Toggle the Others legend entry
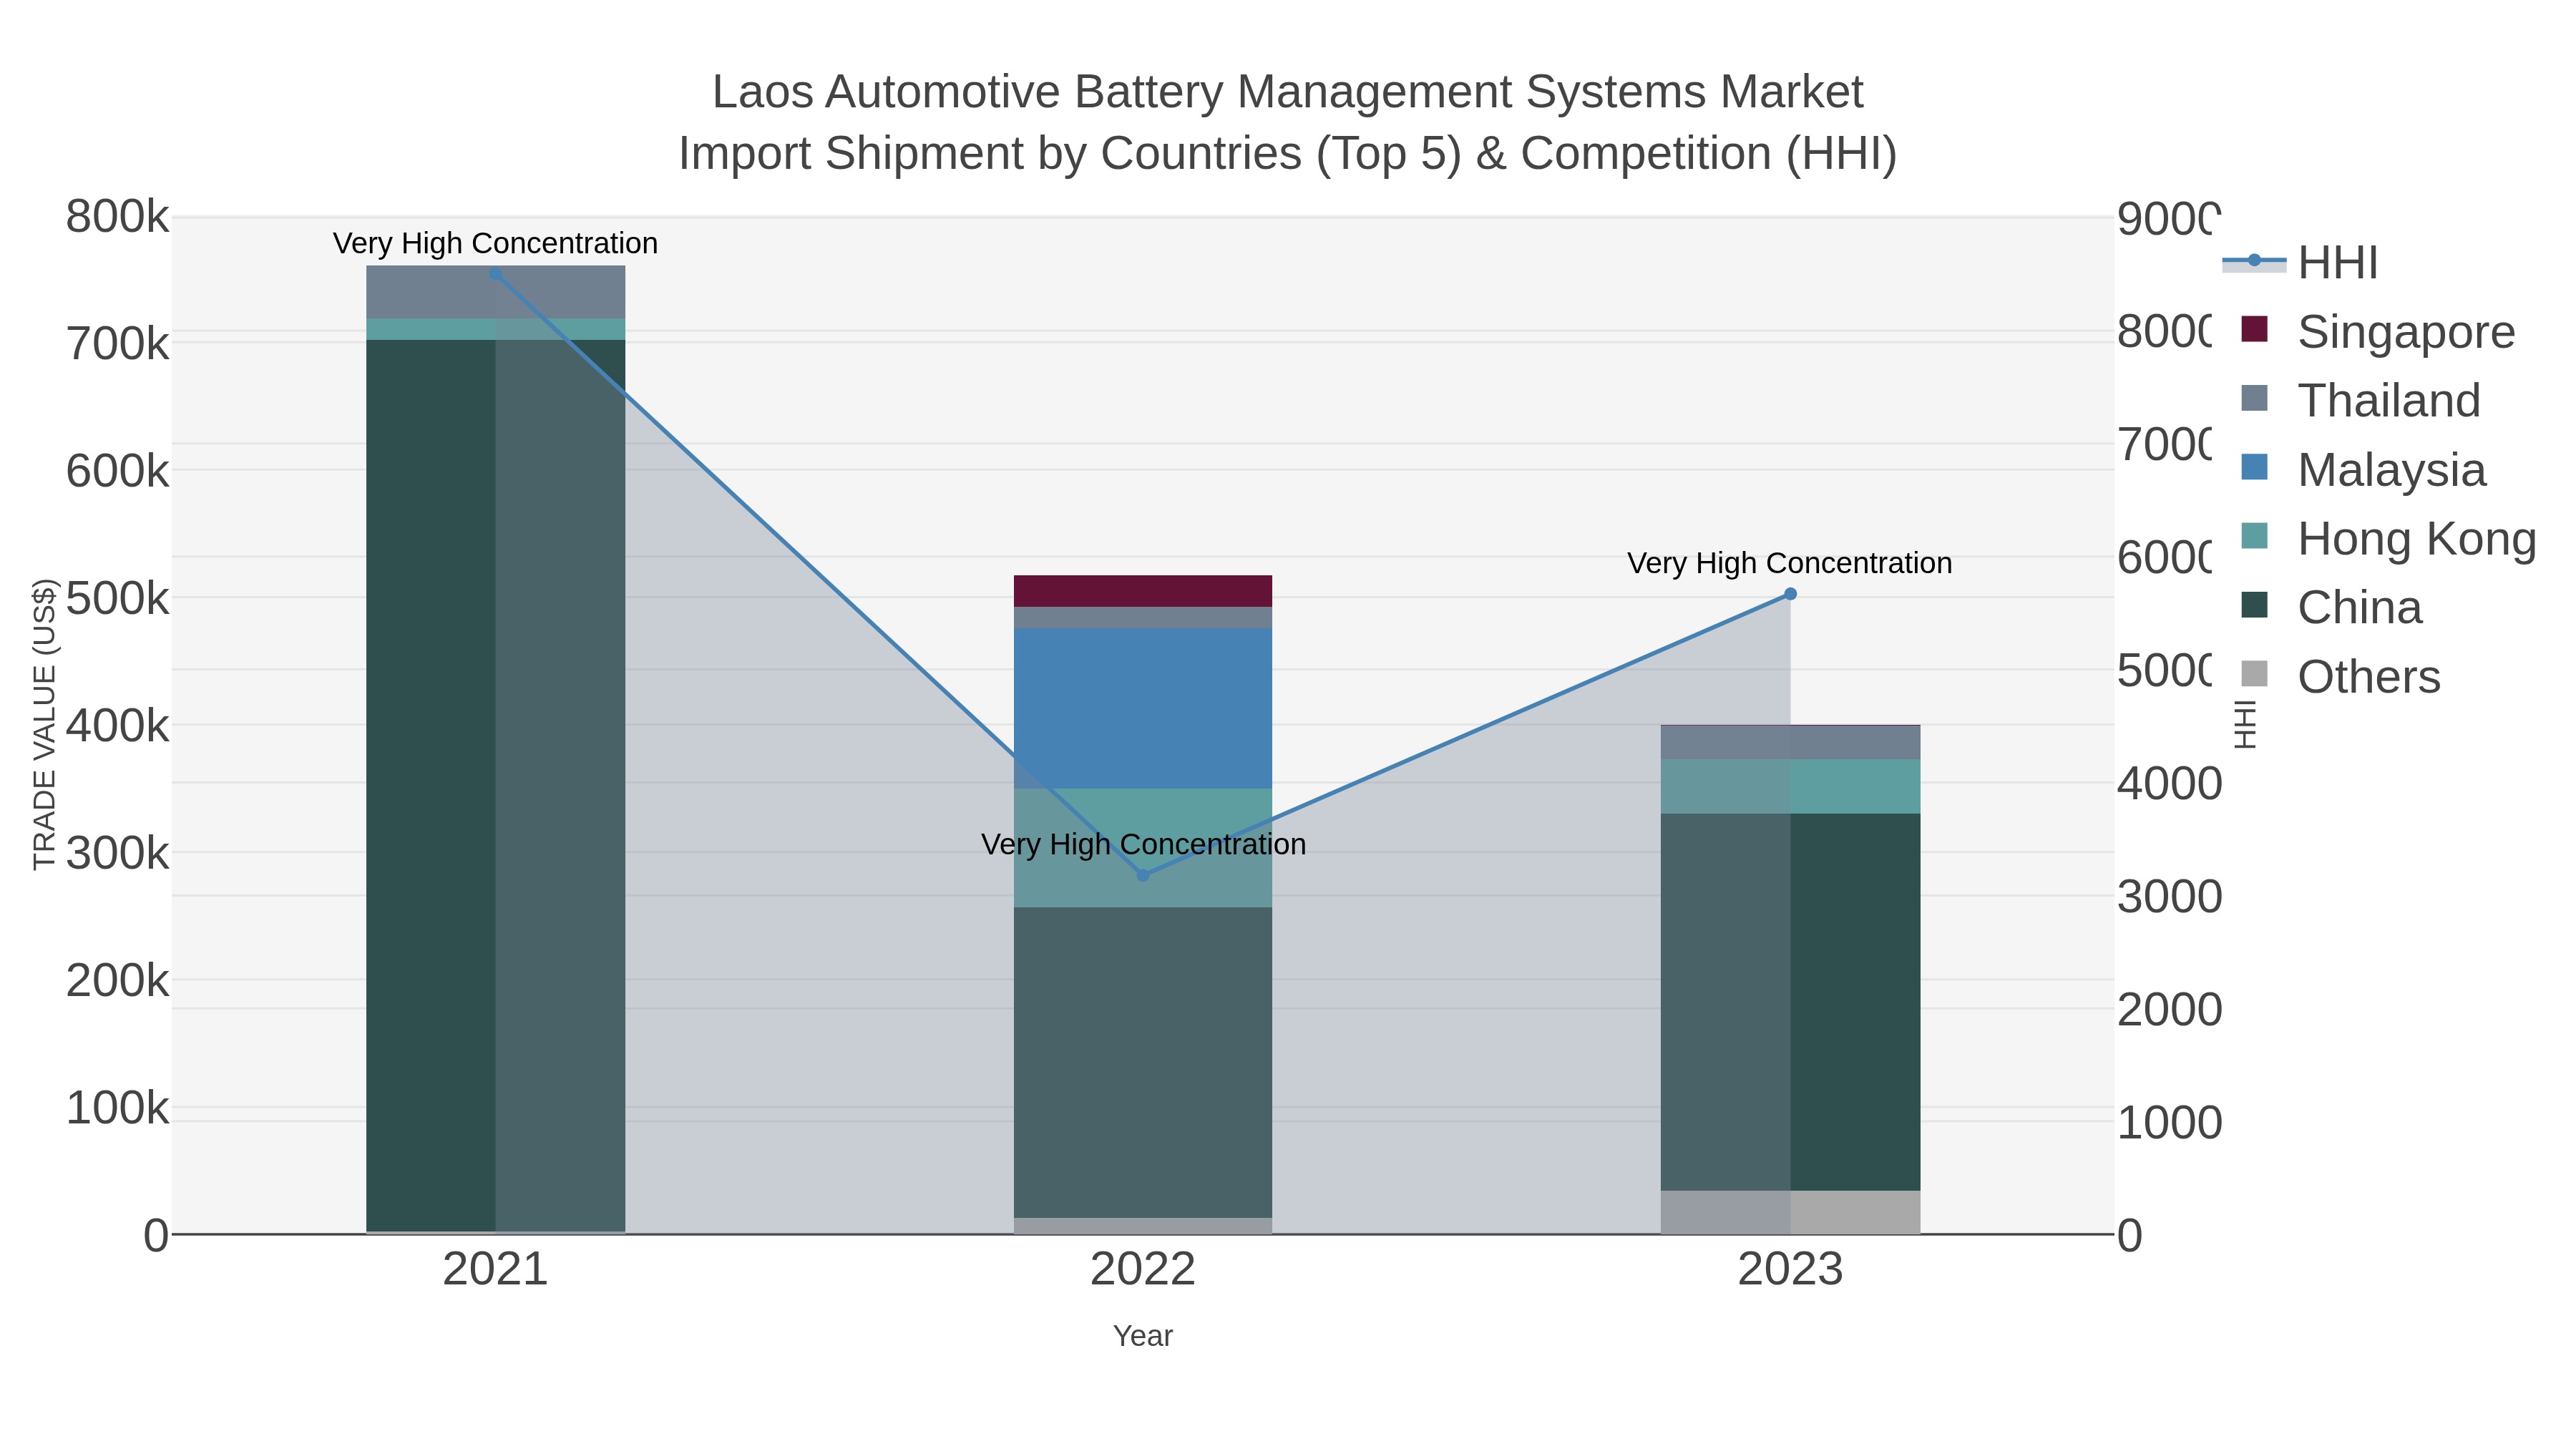 tap(2341, 677)
